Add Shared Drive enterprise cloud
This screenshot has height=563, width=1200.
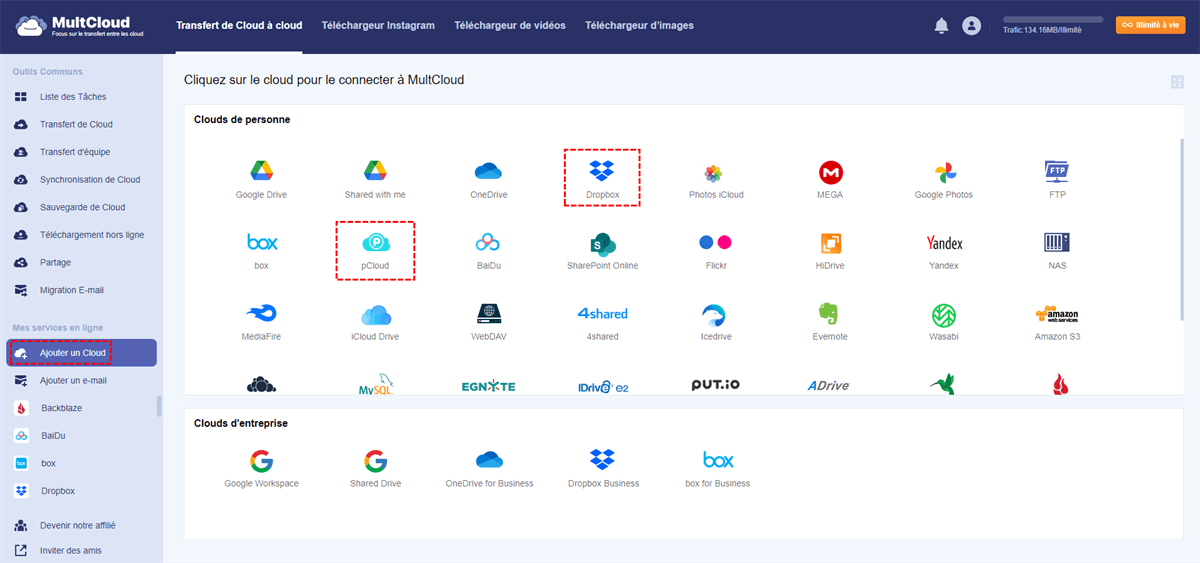point(375,468)
